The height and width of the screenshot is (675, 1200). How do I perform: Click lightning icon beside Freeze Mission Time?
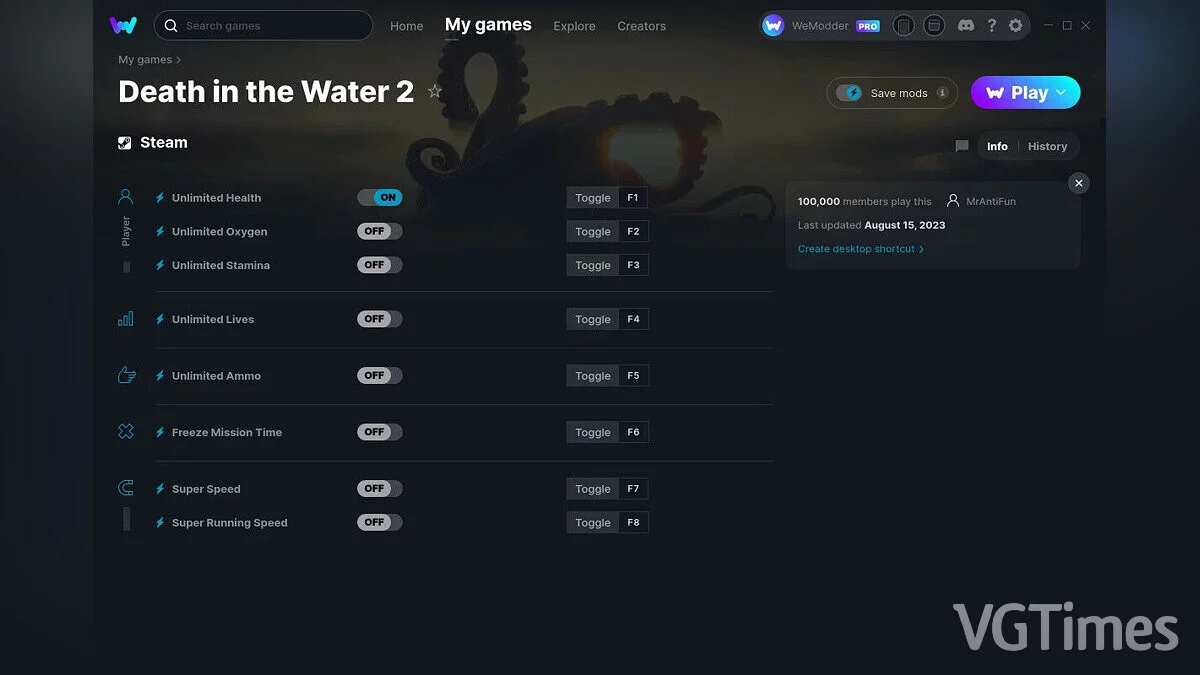(160, 432)
